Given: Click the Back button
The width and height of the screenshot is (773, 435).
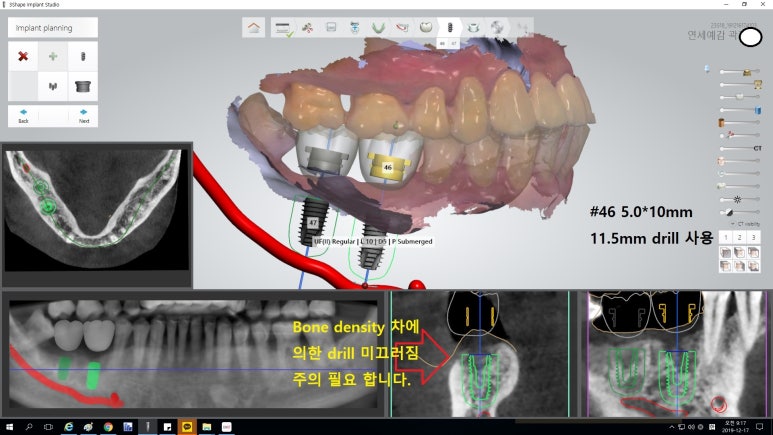Looking at the screenshot, I should [x=23, y=116].
